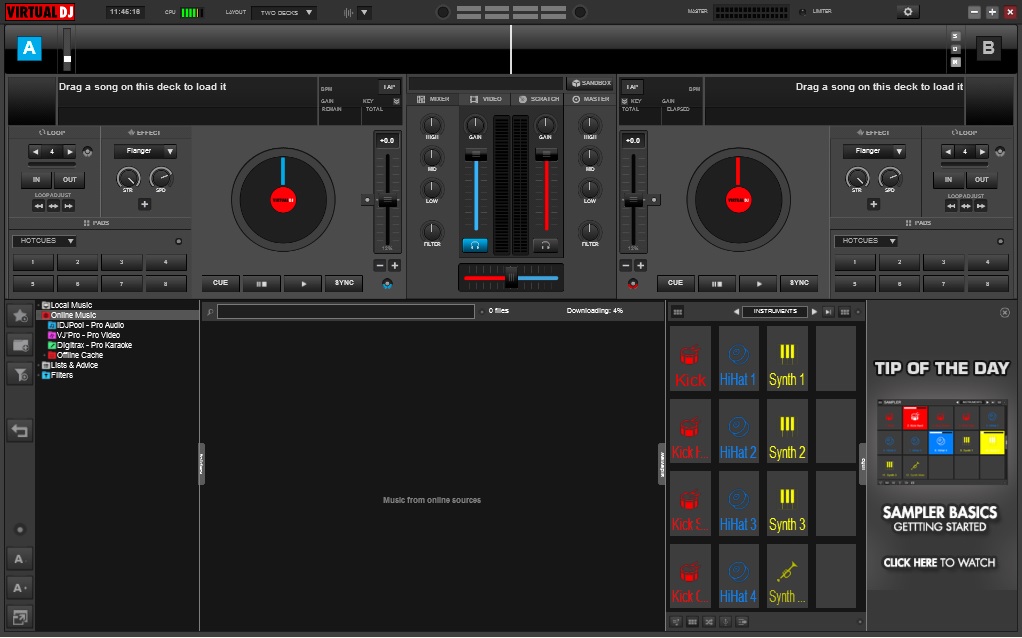Click the left deck play button
This screenshot has width=1022, height=638.
point(303,283)
